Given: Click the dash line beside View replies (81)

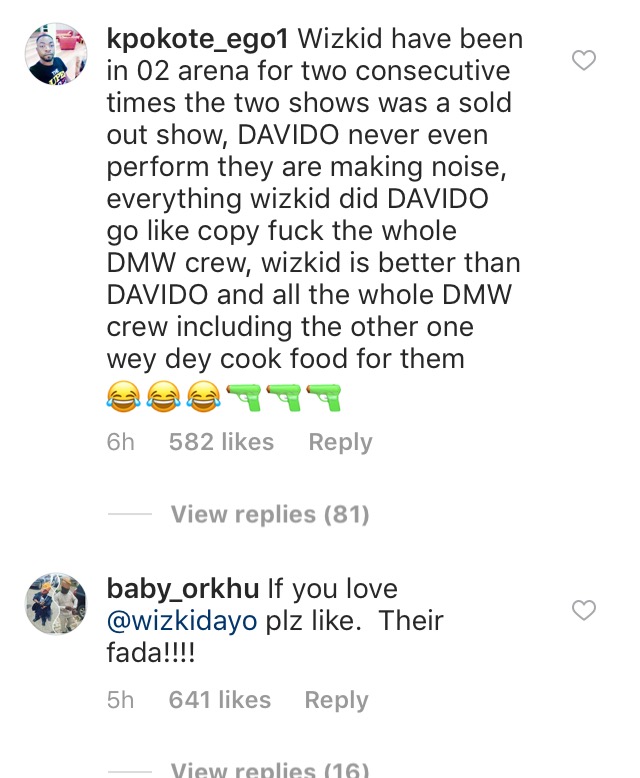Looking at the screenshot, I should [129, 514].
